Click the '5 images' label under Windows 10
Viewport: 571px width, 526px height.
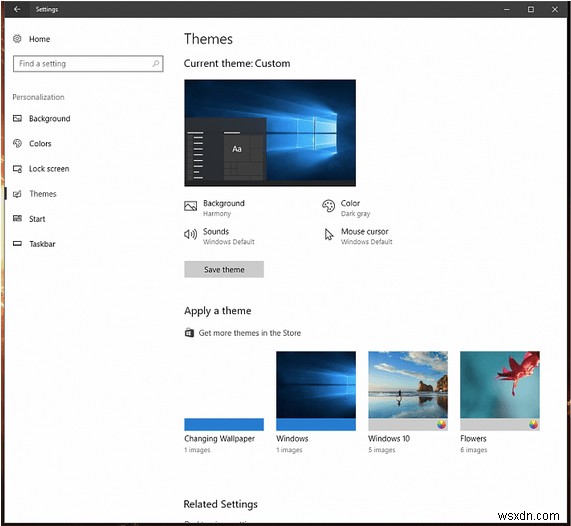(381, 450)
